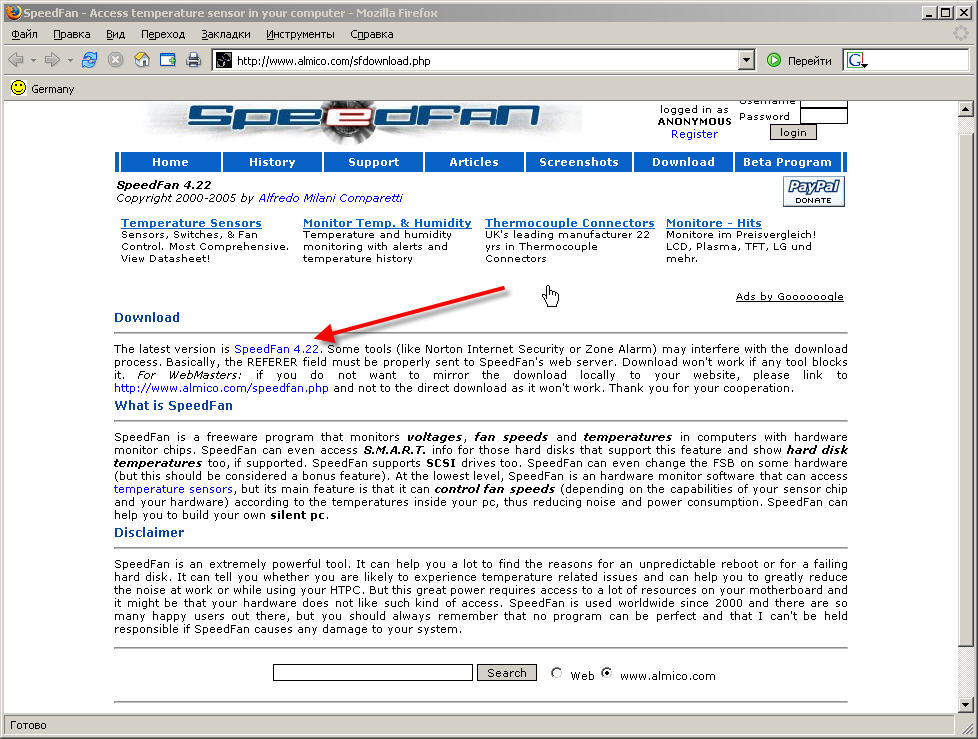Viewport: 978px width, 739px height.
Task: Print the page using the printer icon
Action: click(193, 60)
